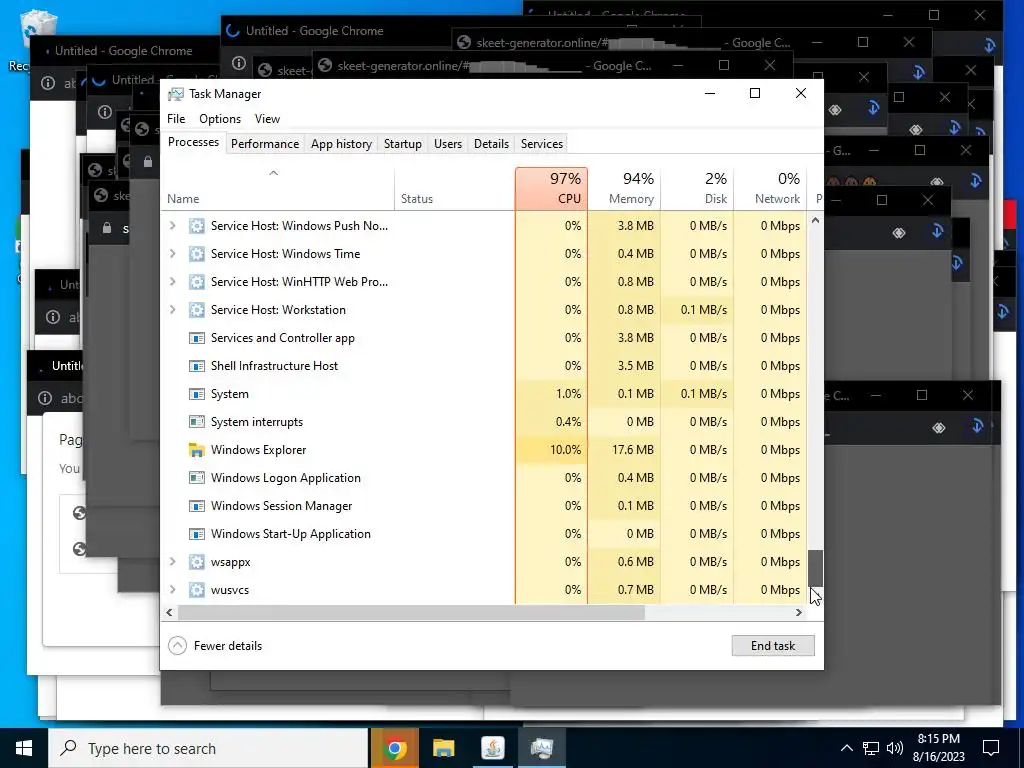Click the Task Manager title bar icon
Viewport: 1024px width, 768px height.
(x=176, y=94)
